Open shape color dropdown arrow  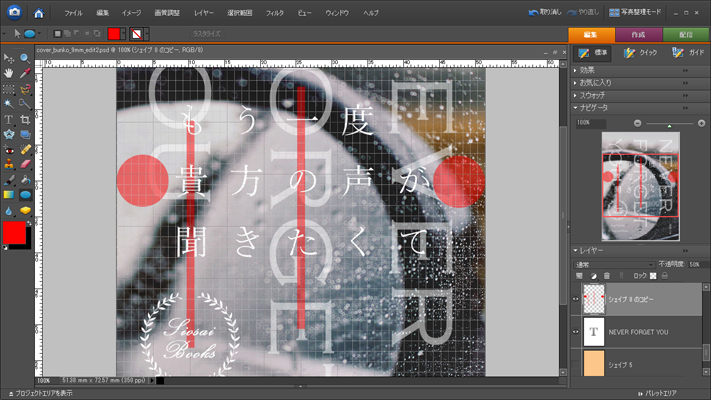click(x=123, y=34)
